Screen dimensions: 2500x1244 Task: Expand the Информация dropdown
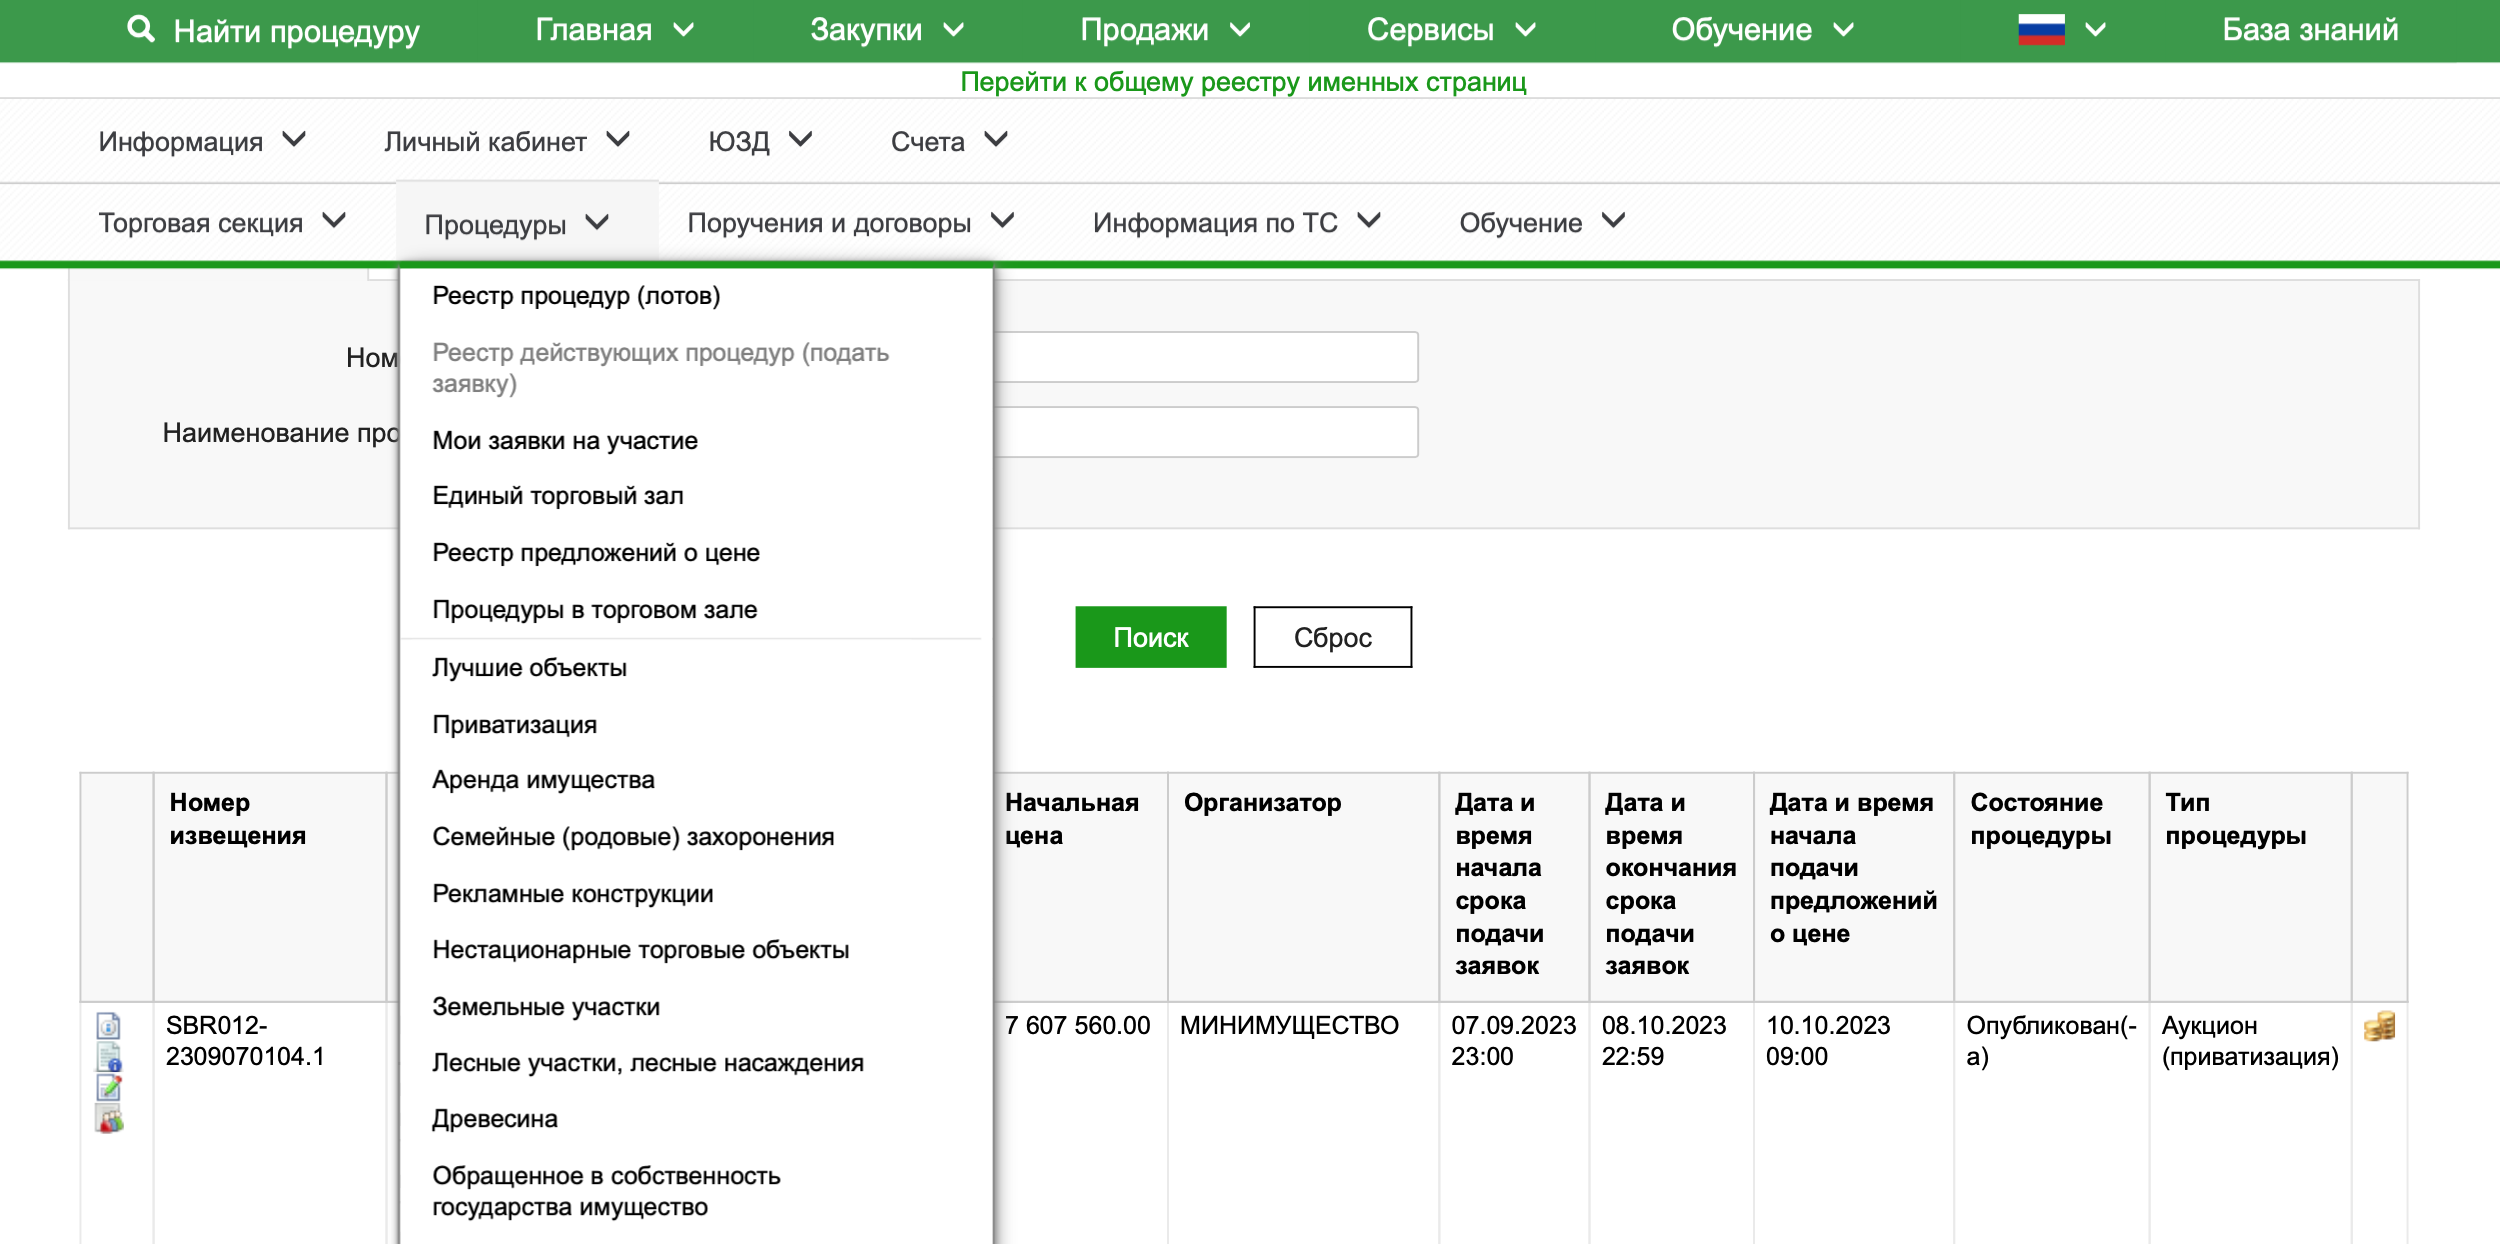[x=202, y=141]
